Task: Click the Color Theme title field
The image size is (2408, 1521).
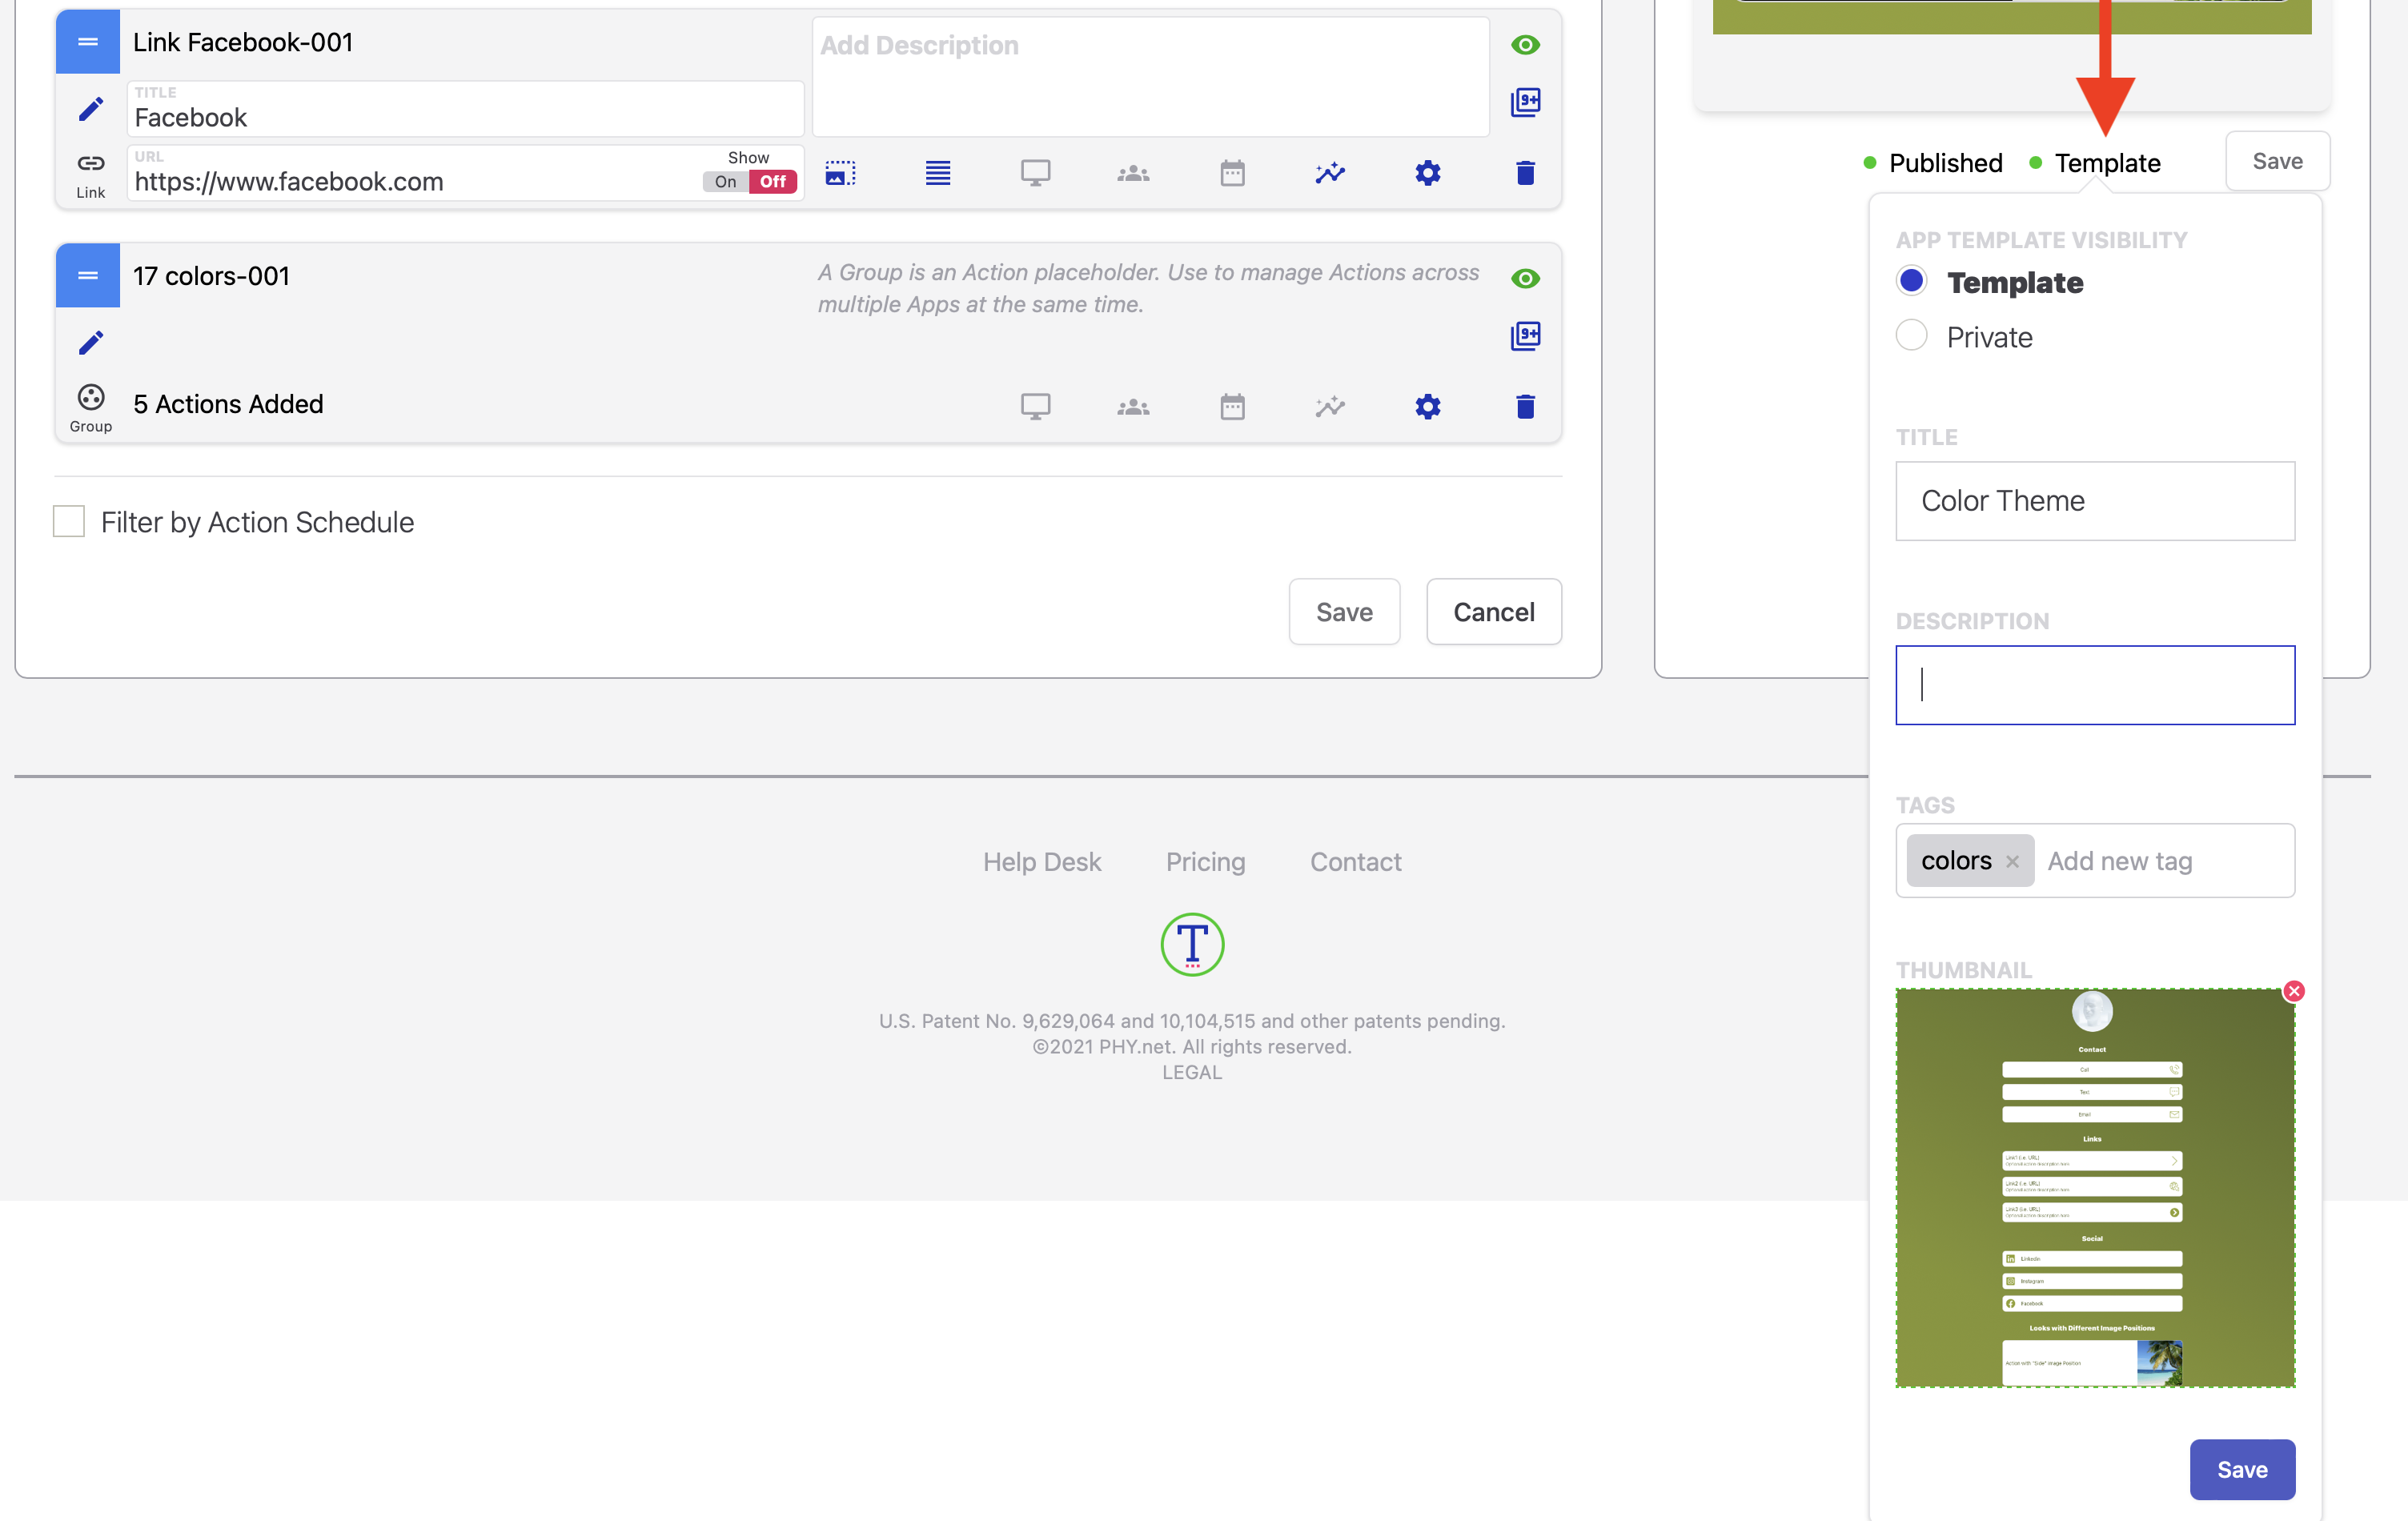Action: click(2094, 500)
